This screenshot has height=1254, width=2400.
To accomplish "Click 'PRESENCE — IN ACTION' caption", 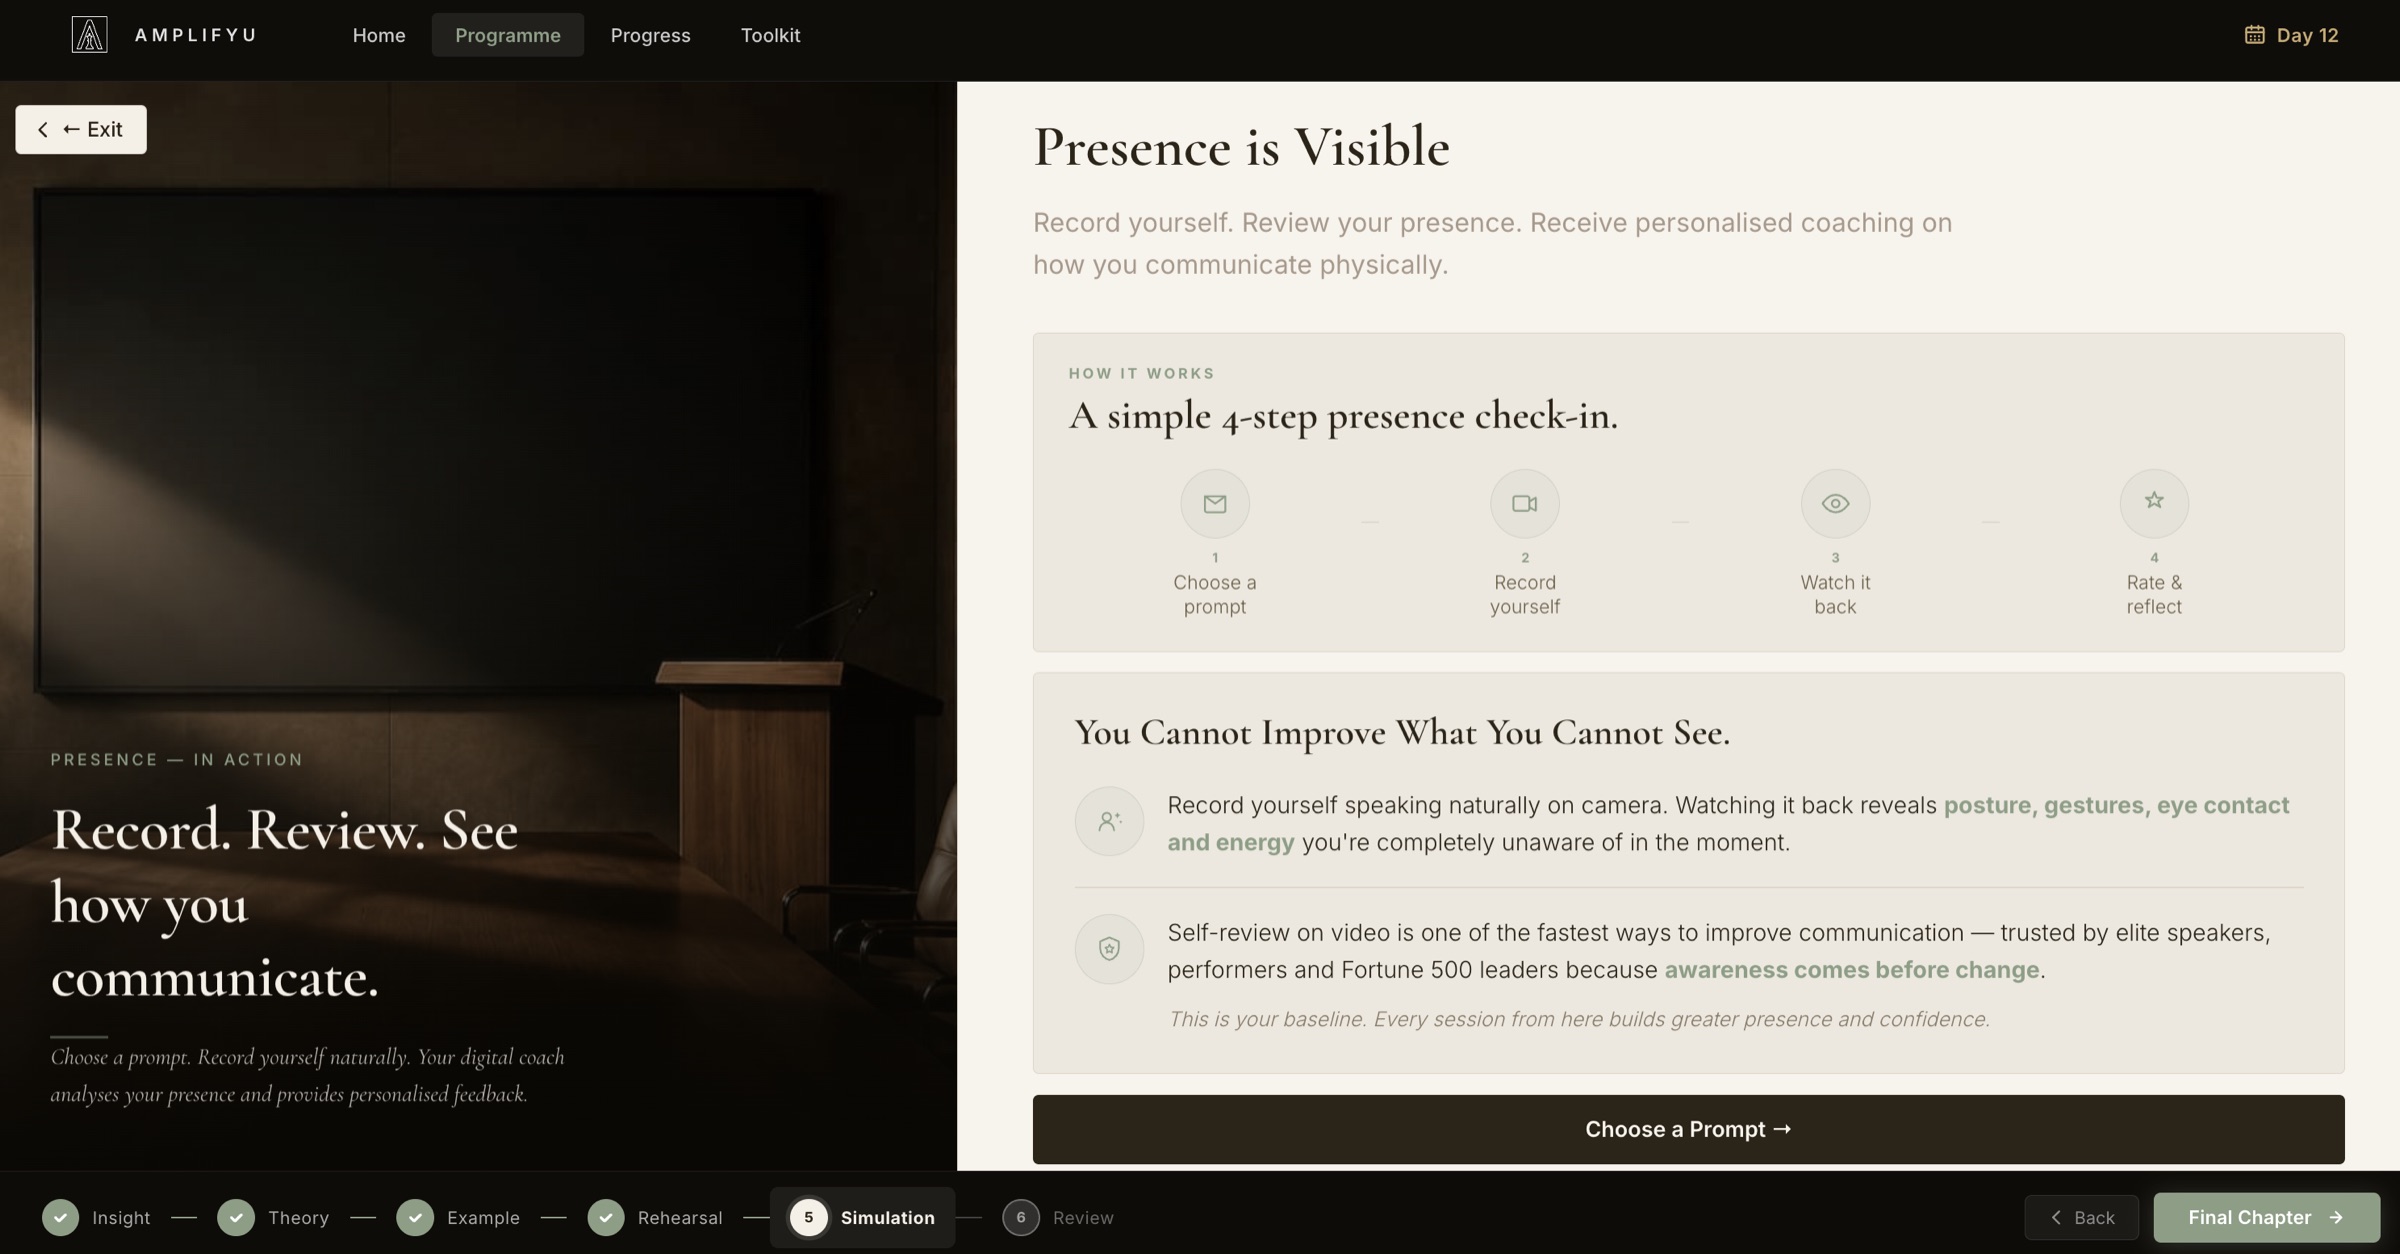I will tap(177, 759).
